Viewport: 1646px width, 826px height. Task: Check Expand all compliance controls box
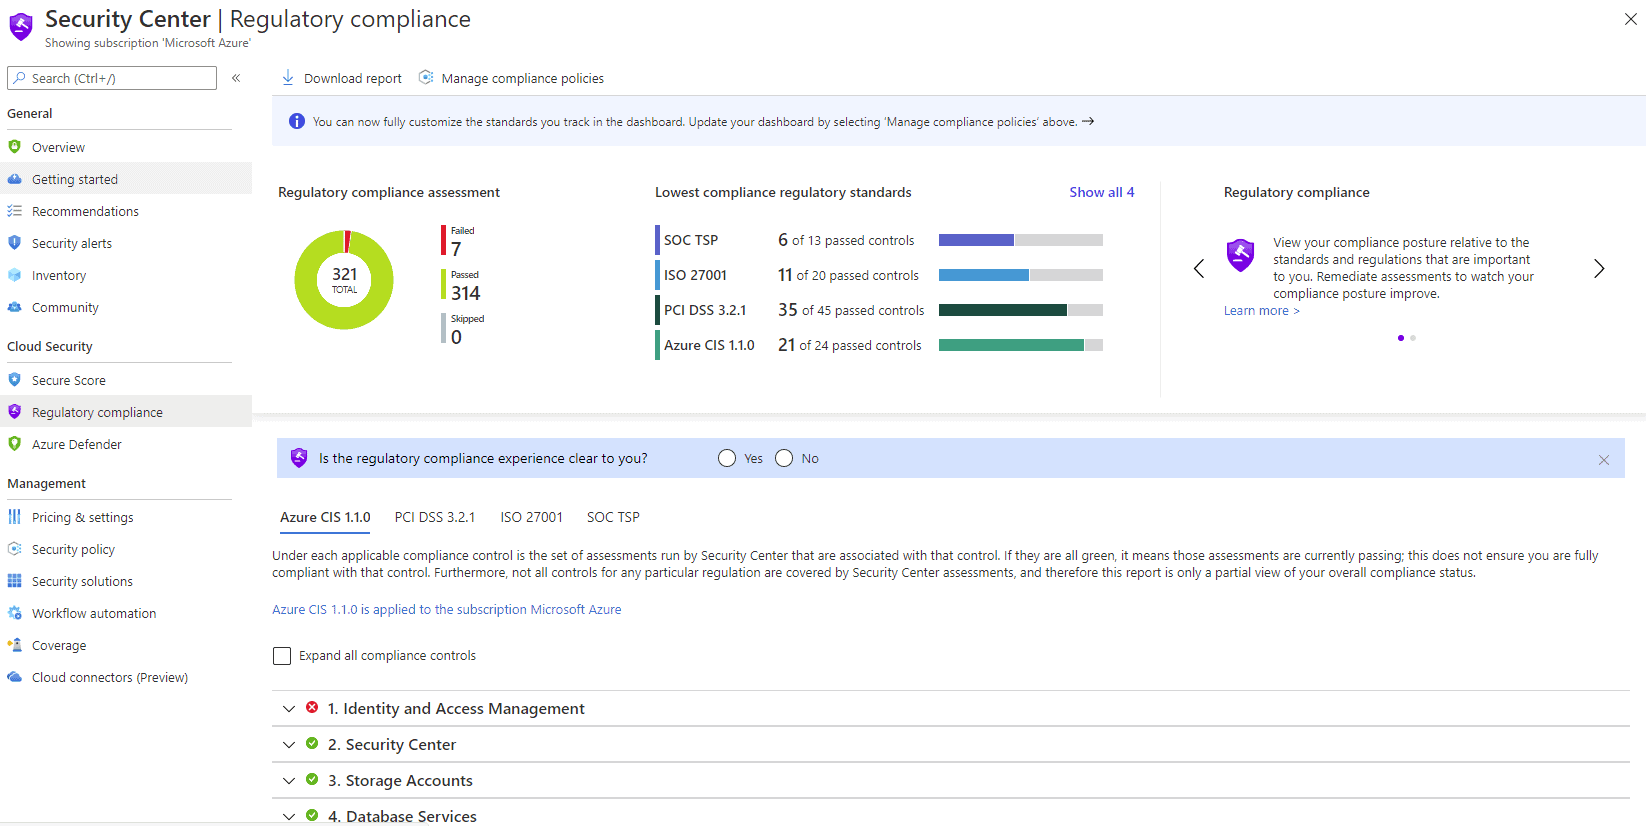282,656
